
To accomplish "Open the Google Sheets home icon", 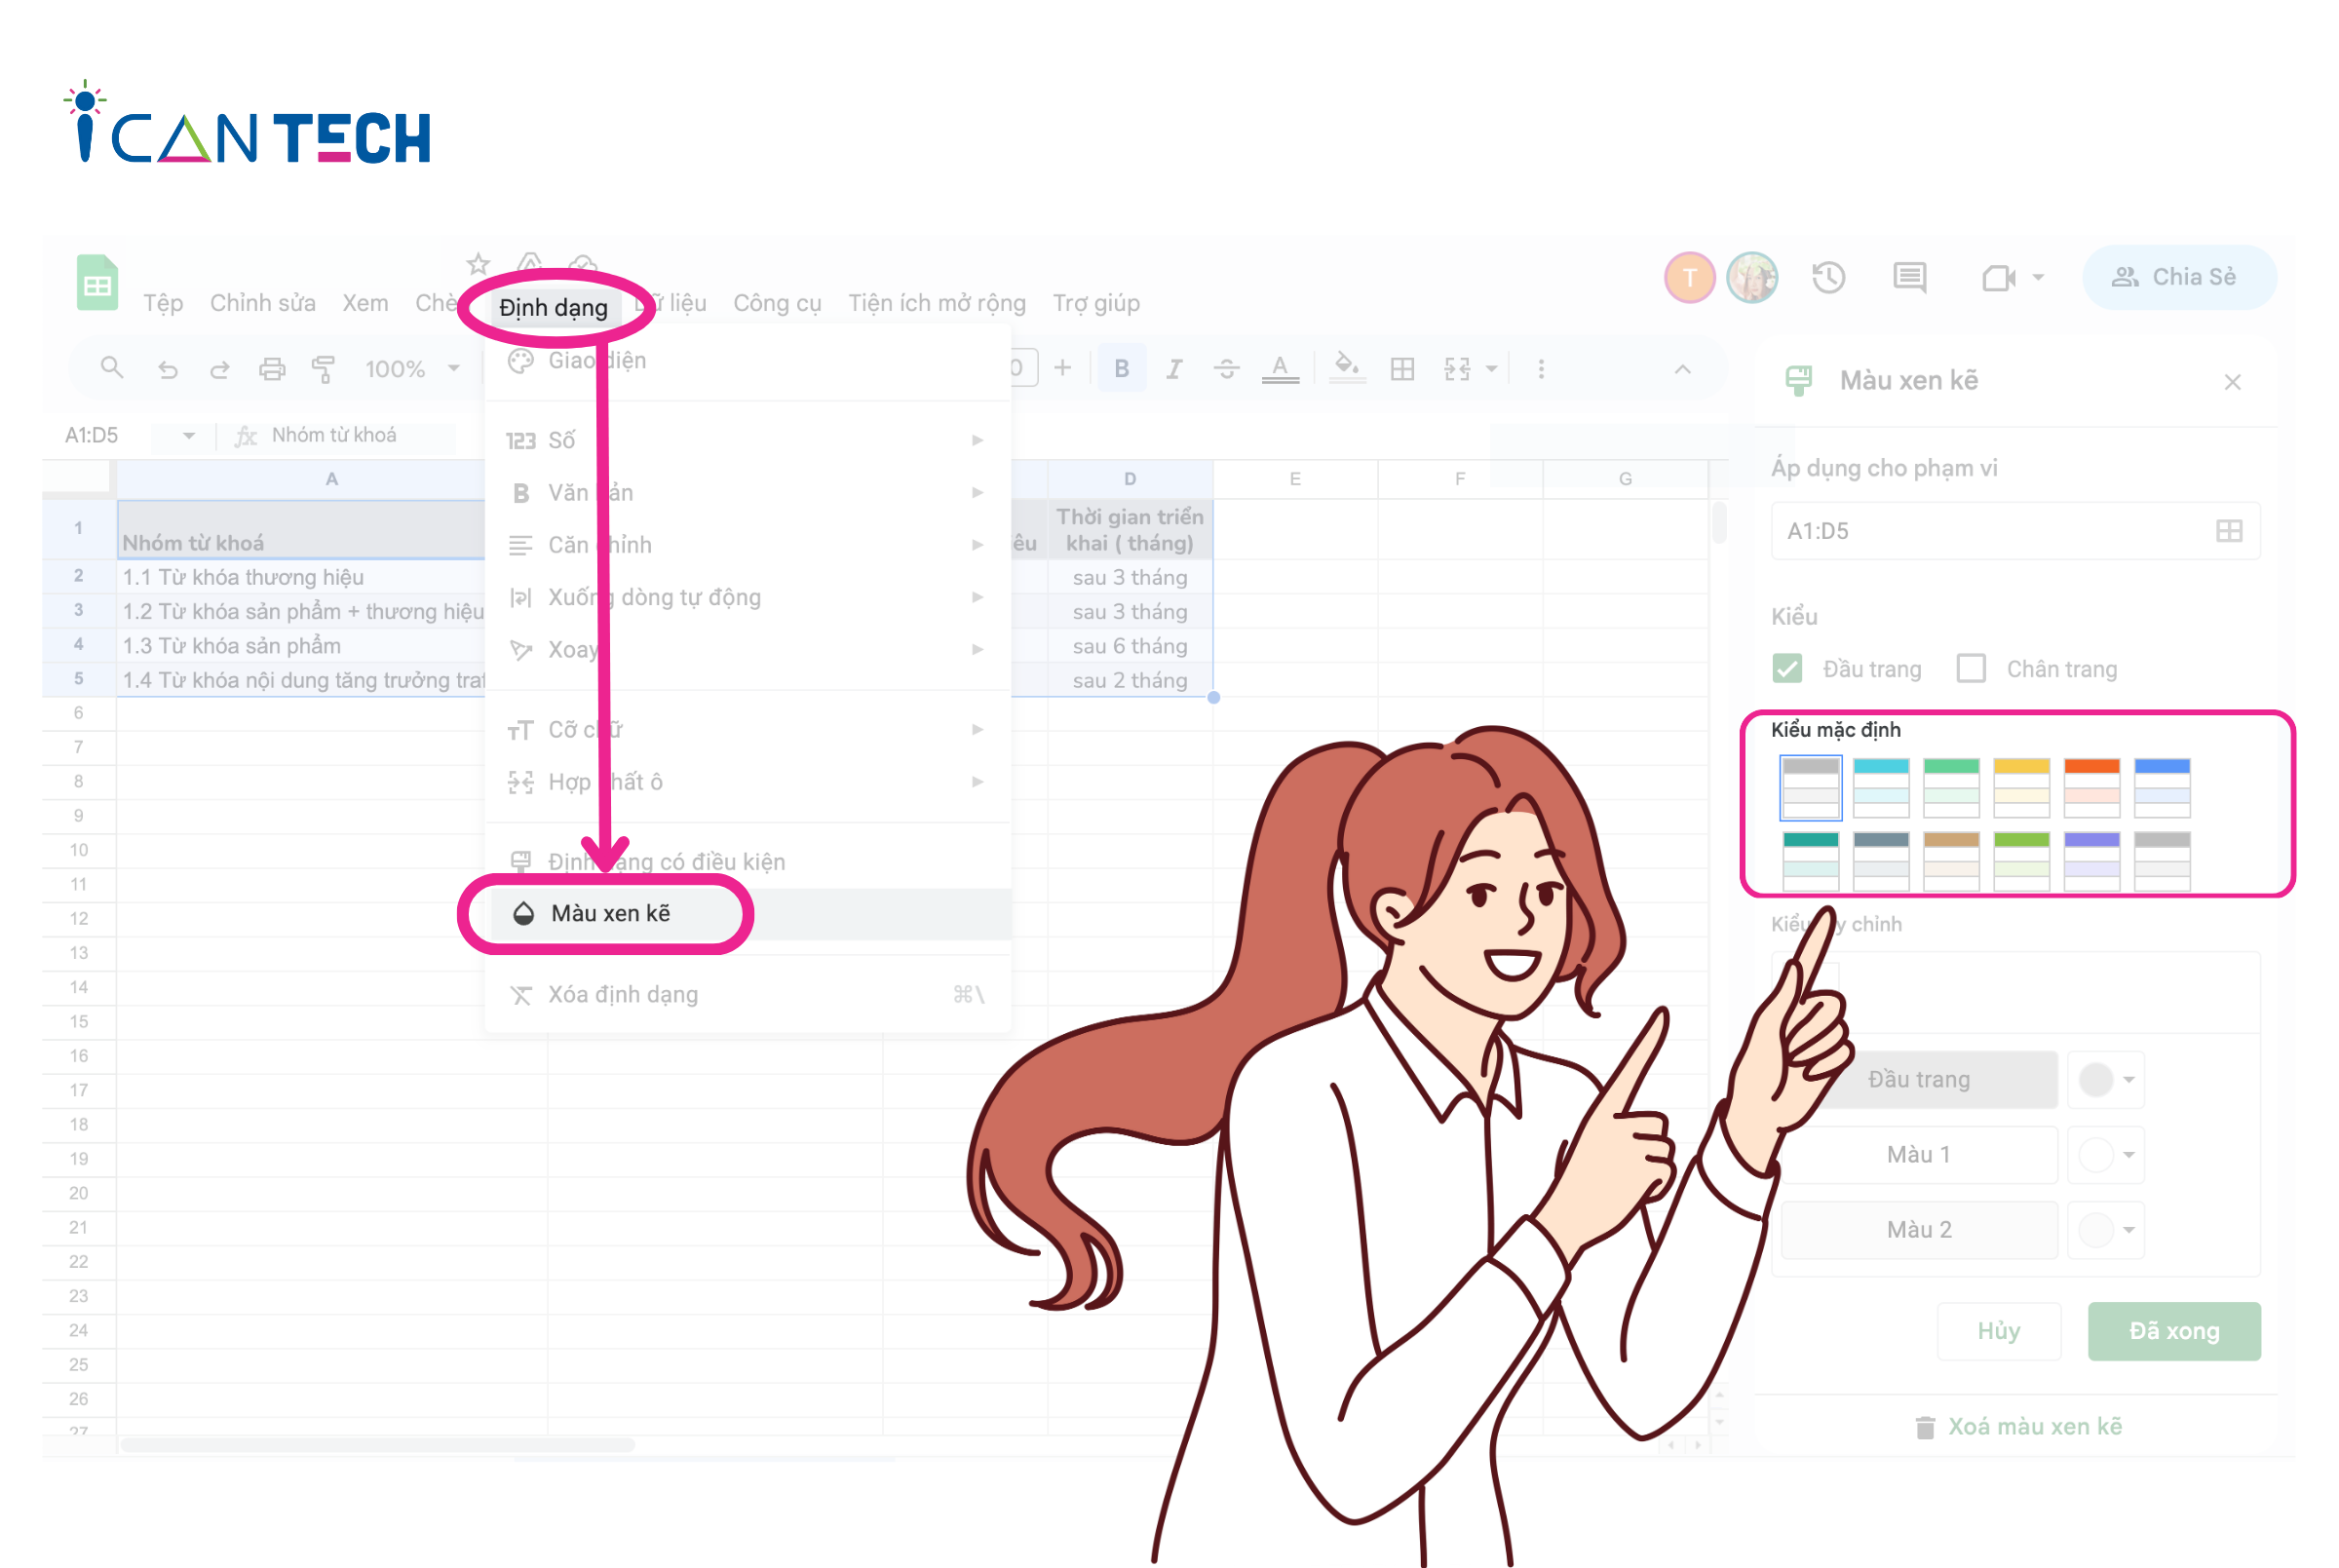I will click(97, 284).
